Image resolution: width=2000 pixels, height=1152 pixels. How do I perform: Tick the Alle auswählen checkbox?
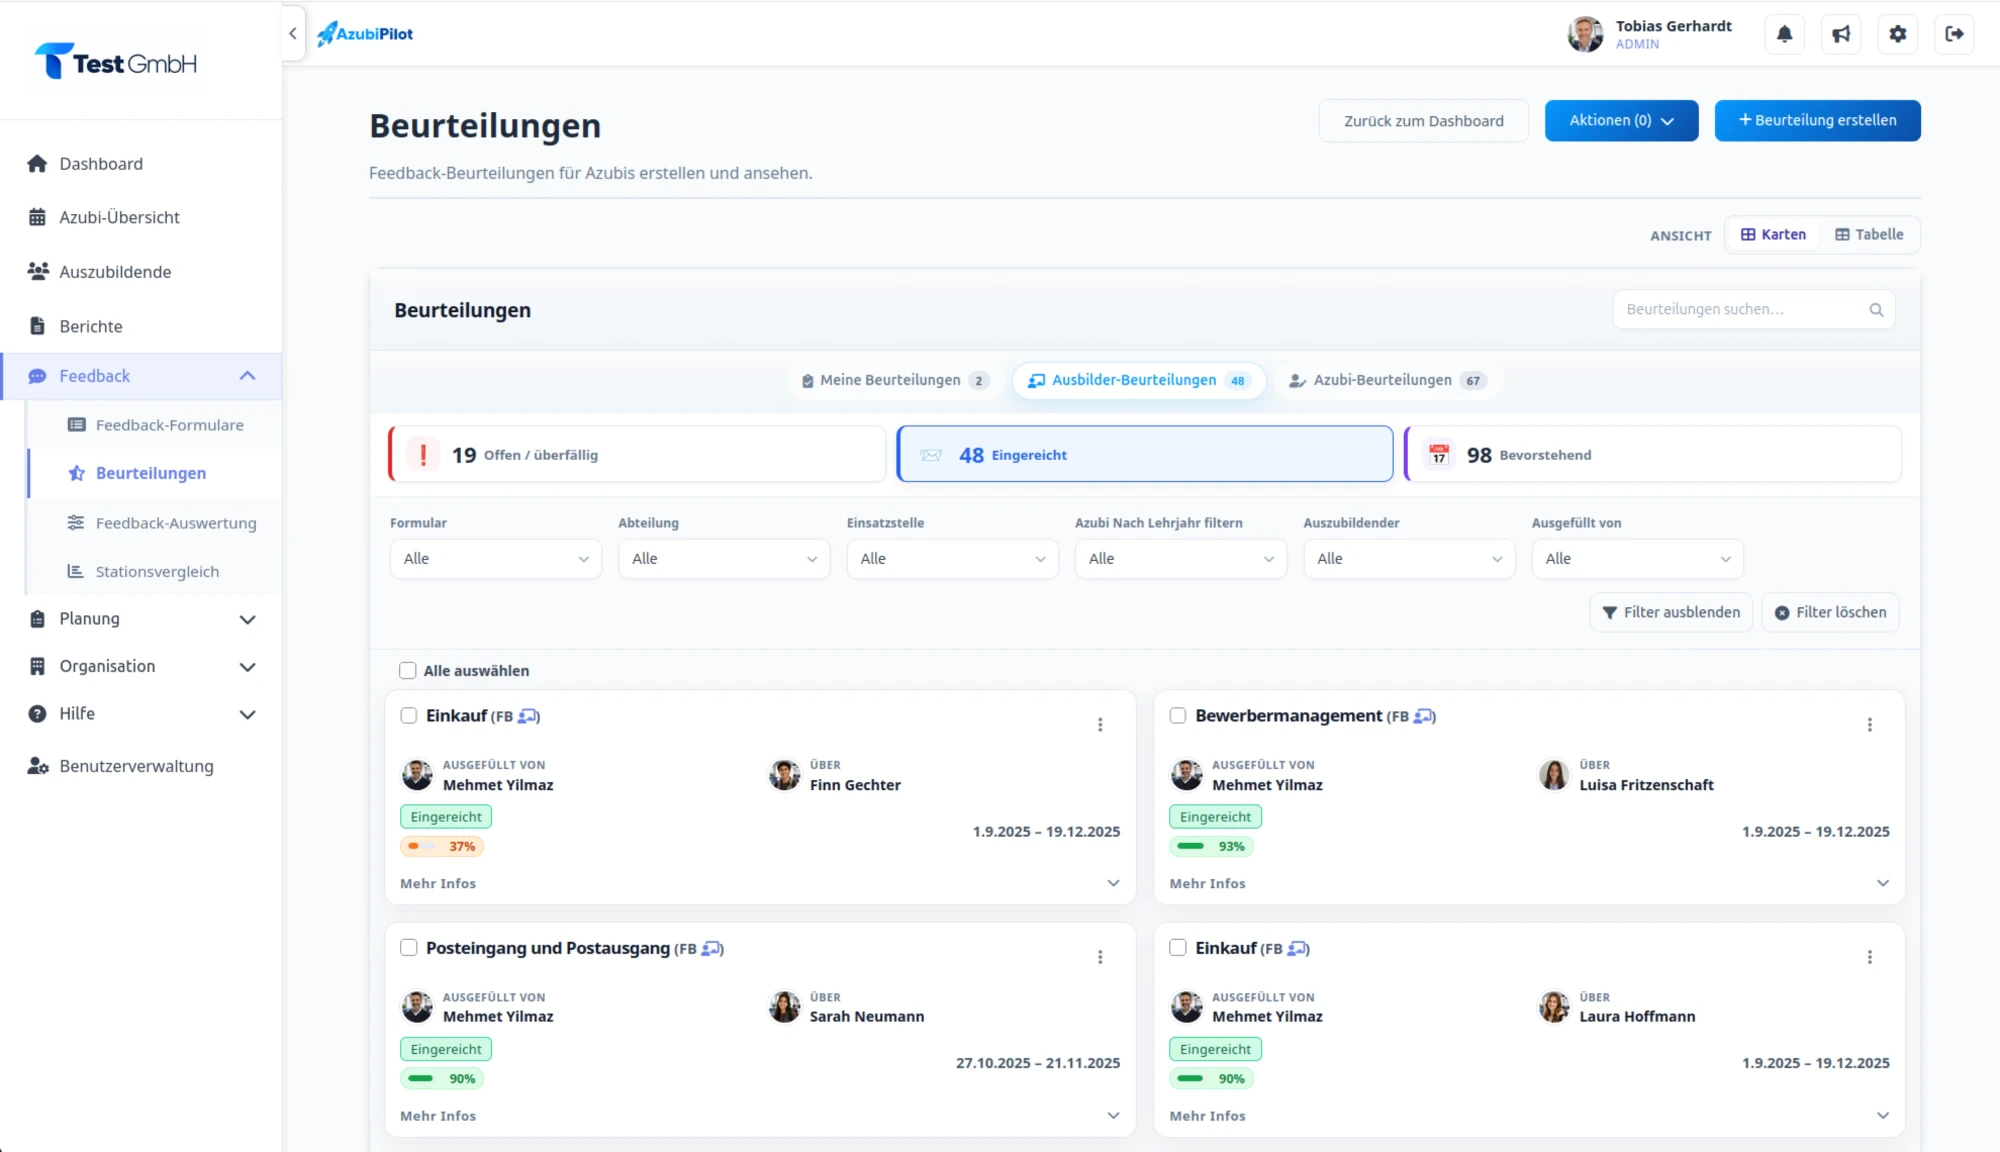click(407, 671)
